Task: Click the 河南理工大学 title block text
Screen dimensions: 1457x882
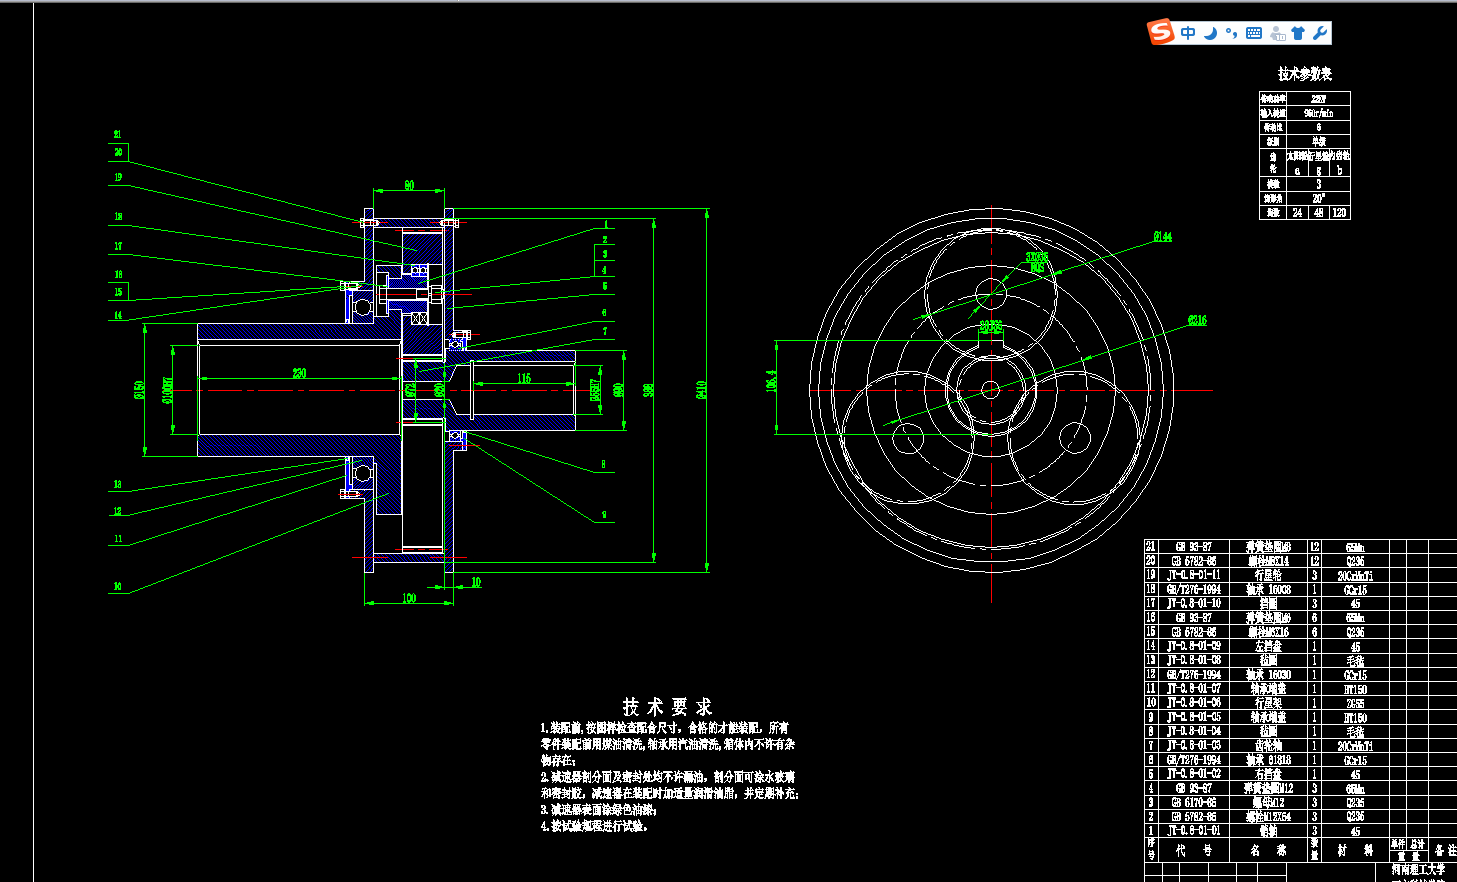Action: point(1418,869)
